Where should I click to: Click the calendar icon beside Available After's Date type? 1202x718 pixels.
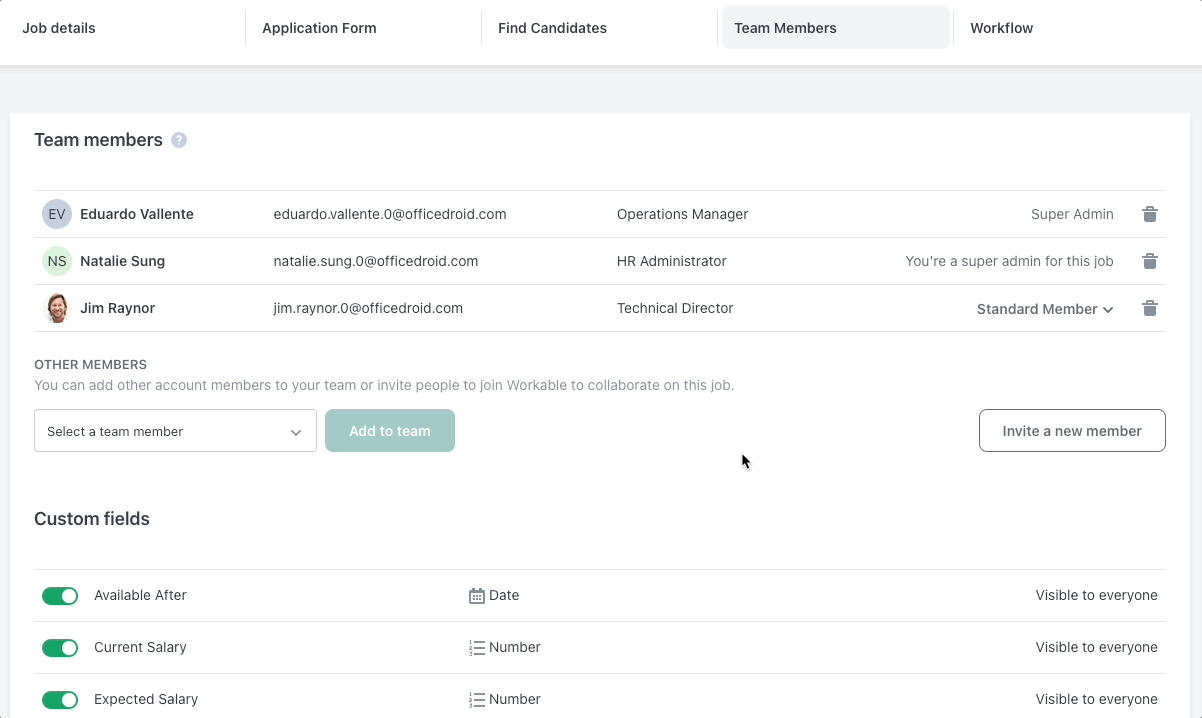coord(475,595)
